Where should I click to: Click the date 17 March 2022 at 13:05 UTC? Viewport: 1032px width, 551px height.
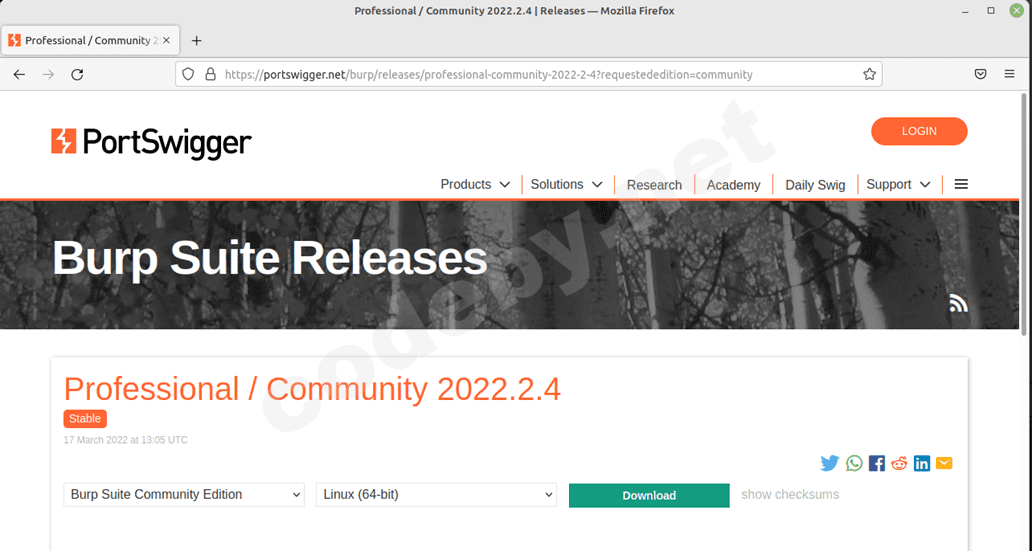pyautogui.click(x=126, y=440)
